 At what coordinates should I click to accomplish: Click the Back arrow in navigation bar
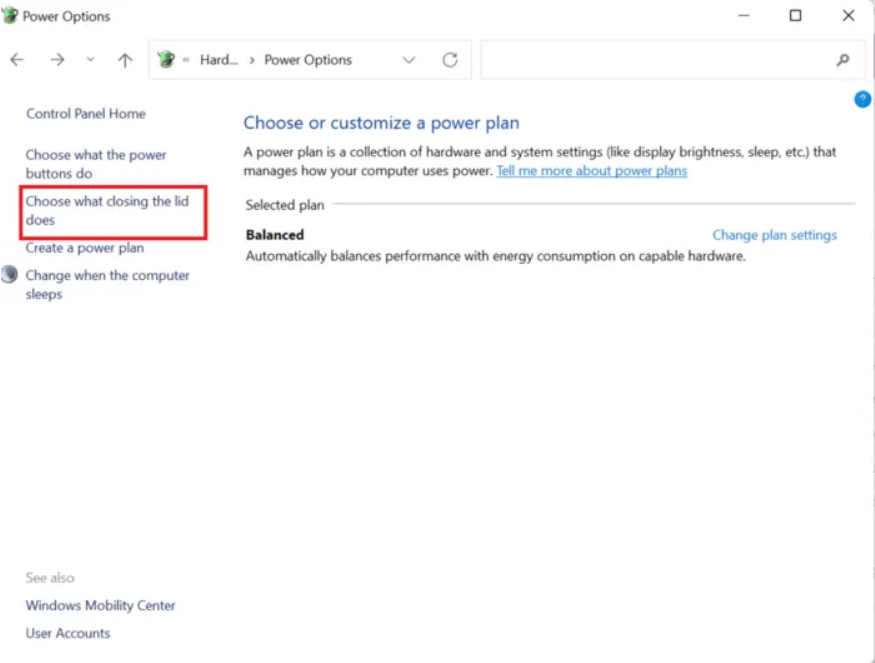click(x=17, y=60)
